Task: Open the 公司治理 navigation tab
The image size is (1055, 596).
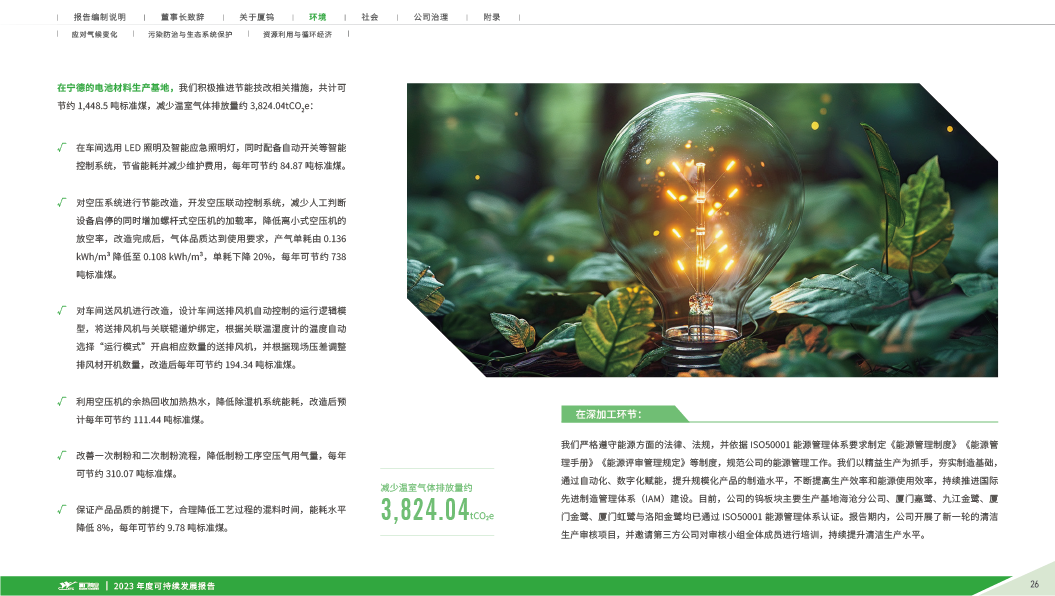Action: coord(430,17)
